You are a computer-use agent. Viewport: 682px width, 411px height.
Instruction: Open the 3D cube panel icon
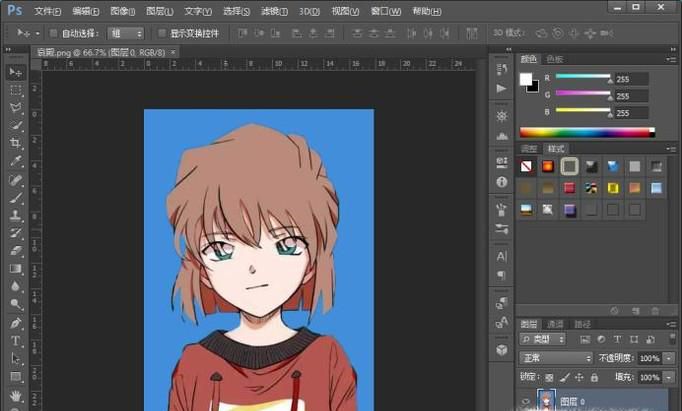tap(501, 350)
